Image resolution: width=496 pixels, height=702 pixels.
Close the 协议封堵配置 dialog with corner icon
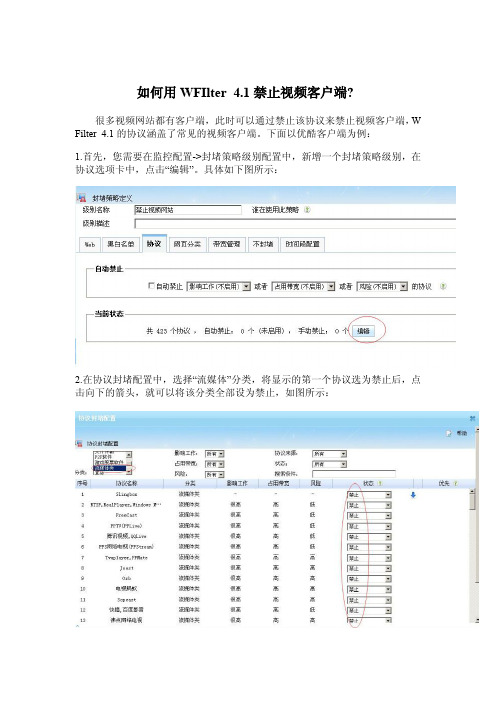pos(472,418)
